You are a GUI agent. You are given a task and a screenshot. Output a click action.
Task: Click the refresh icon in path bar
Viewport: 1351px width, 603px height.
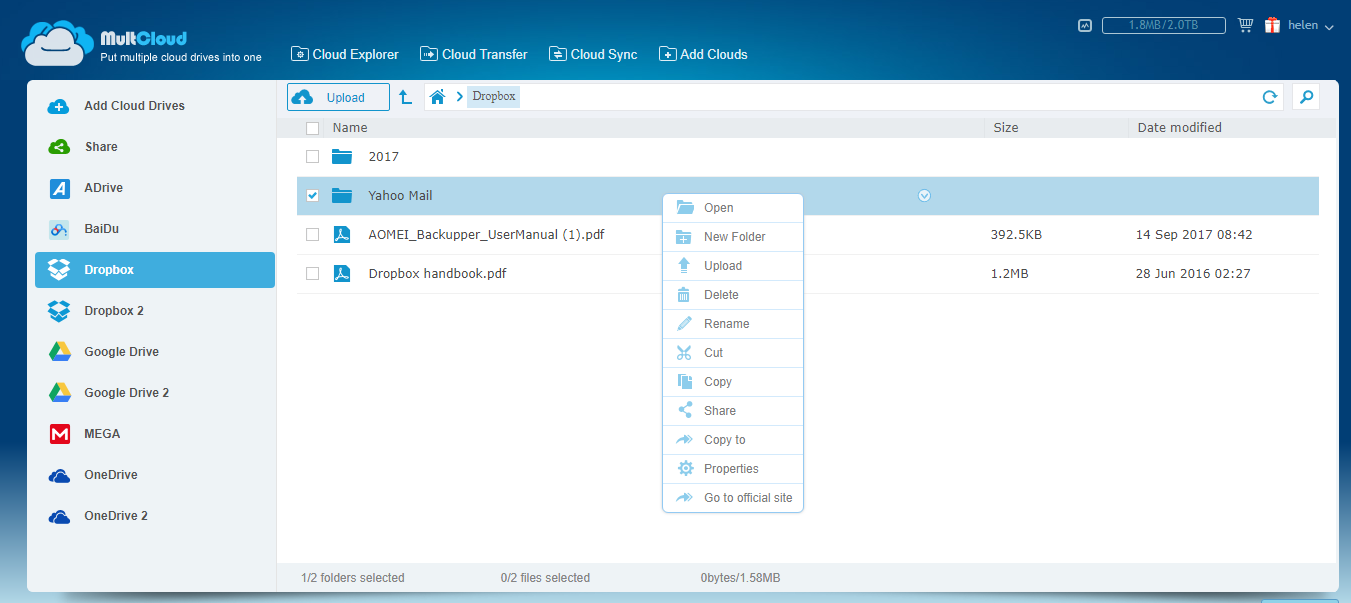(x=1269, y=97)
